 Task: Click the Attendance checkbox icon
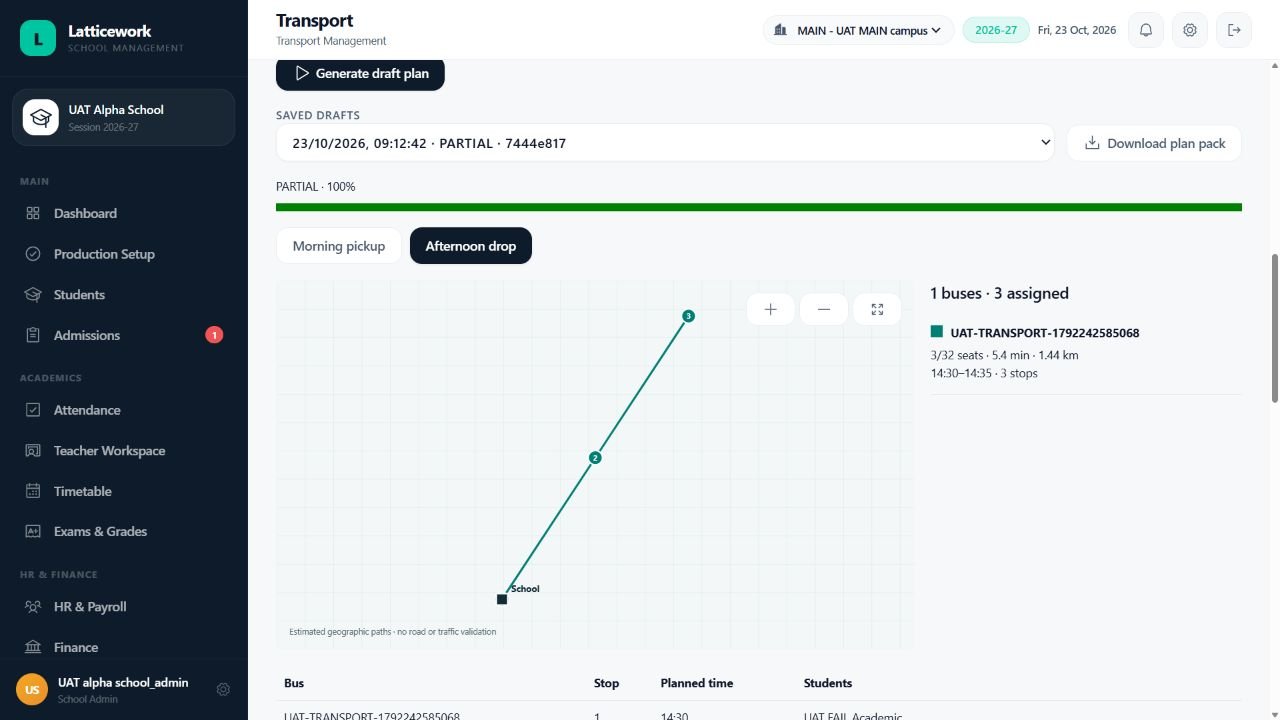(33, 410)
